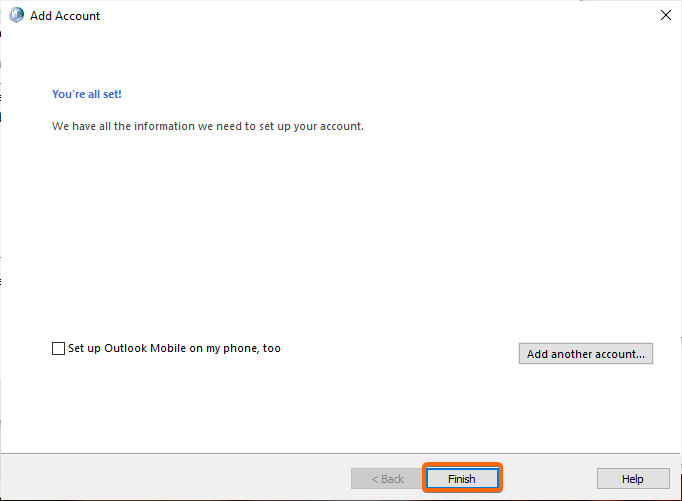Click the Help button at bottom right

pos(633,478)
